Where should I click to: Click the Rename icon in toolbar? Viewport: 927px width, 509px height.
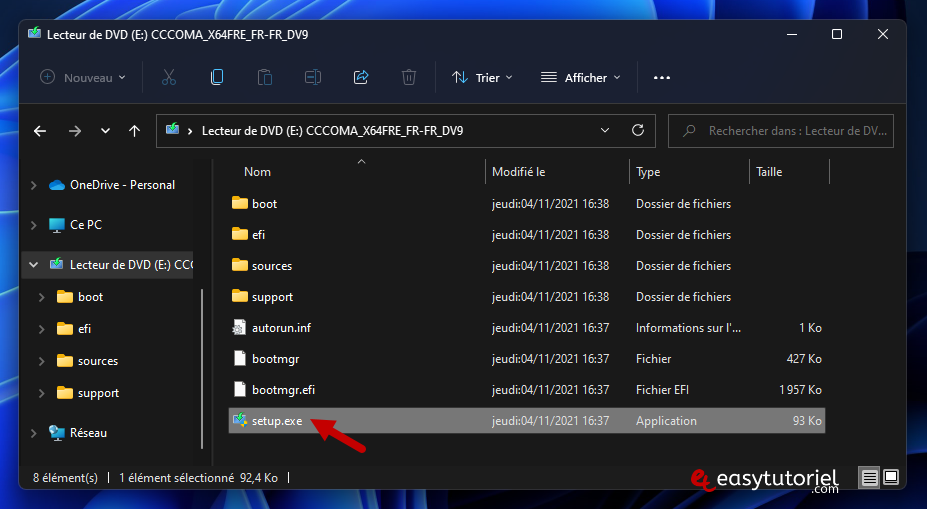(x=313, y=77)
